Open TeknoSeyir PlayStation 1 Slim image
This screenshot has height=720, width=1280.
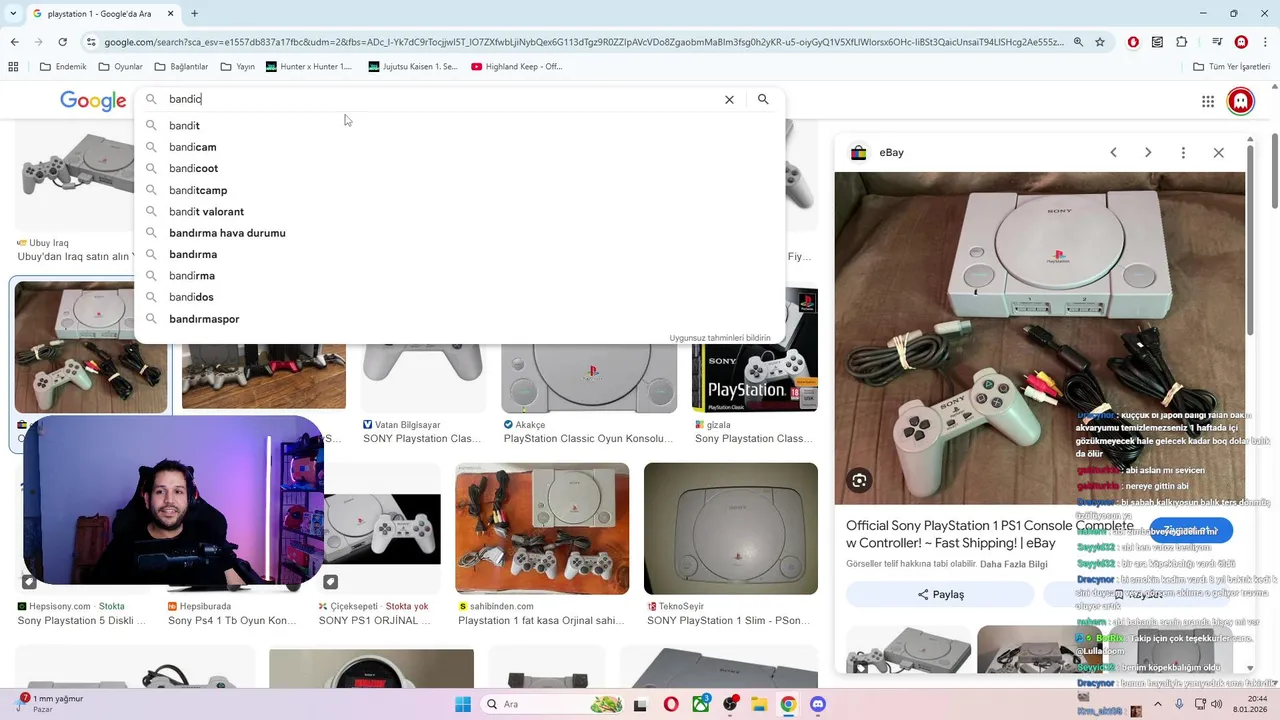click(x=731, y=528)
